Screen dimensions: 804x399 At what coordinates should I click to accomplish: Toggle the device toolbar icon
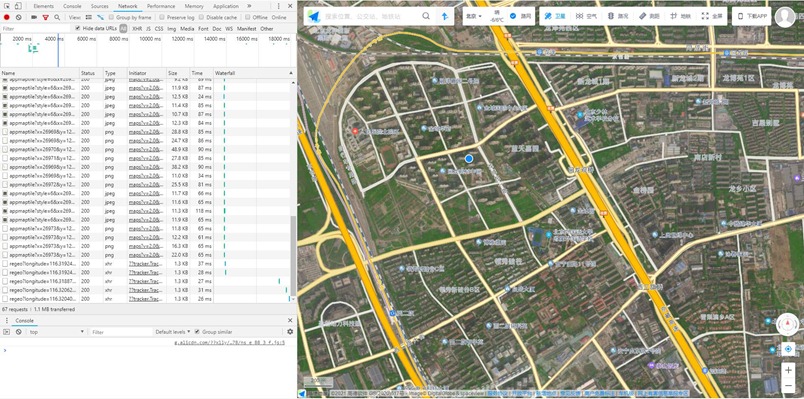point(18,6)
